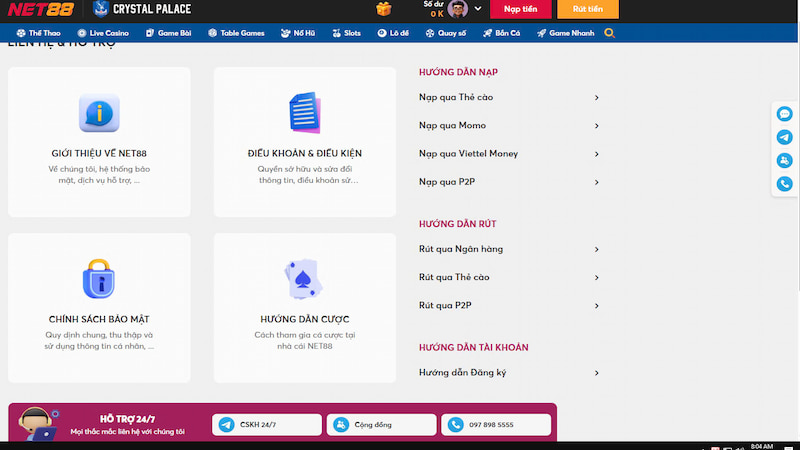Click the gift box icon in header
This screenshot has width=800, height=450.
[384, 9]
